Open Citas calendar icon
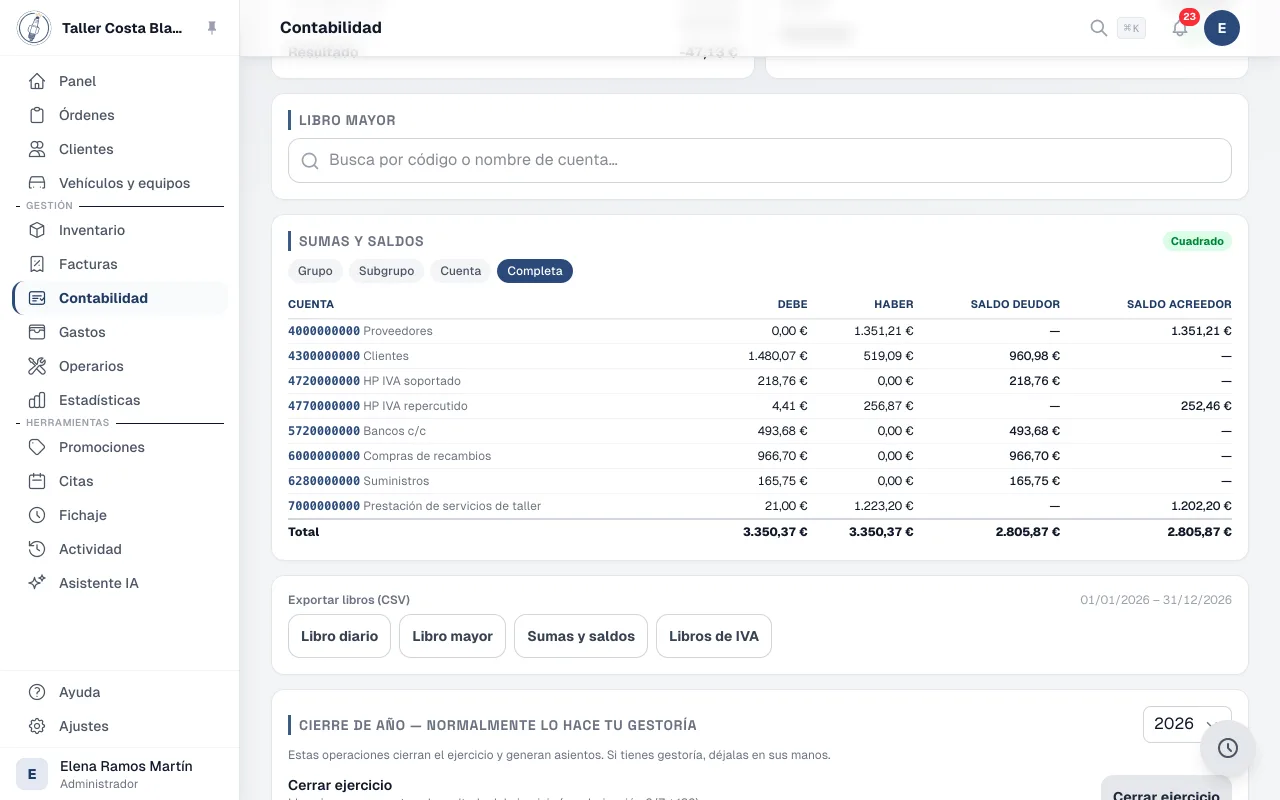 [37, 481]
